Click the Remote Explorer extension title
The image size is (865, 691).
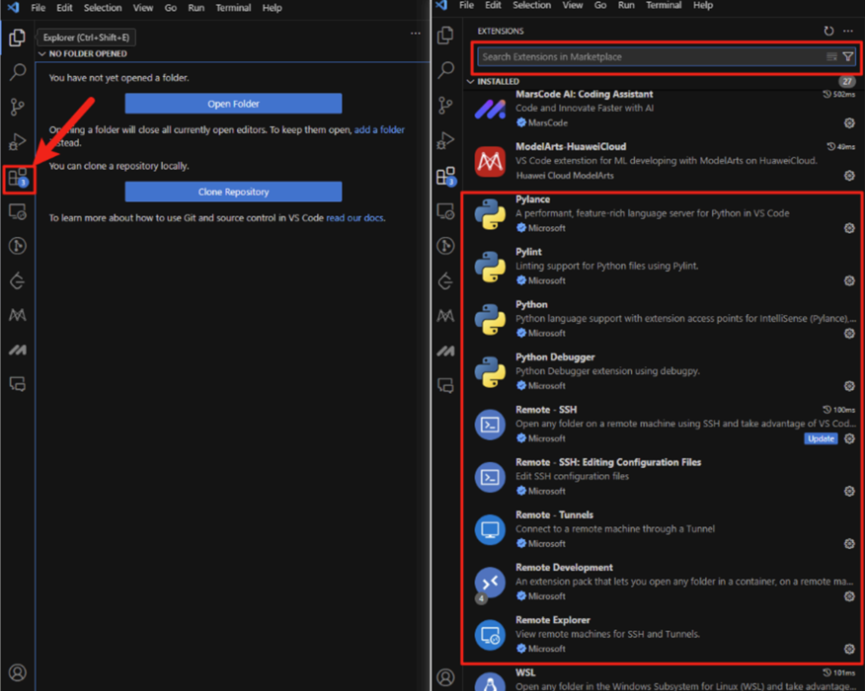(x=553, y=620)
